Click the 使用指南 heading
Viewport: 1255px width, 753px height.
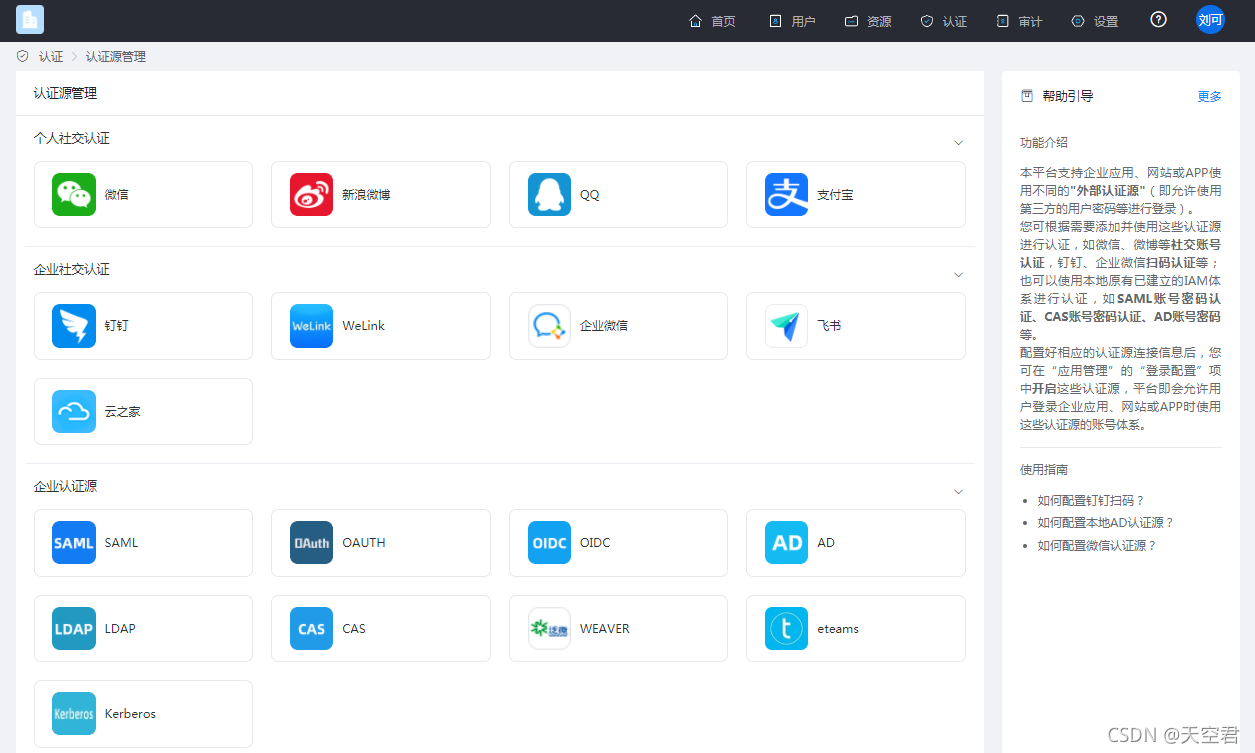point(1044,470)
